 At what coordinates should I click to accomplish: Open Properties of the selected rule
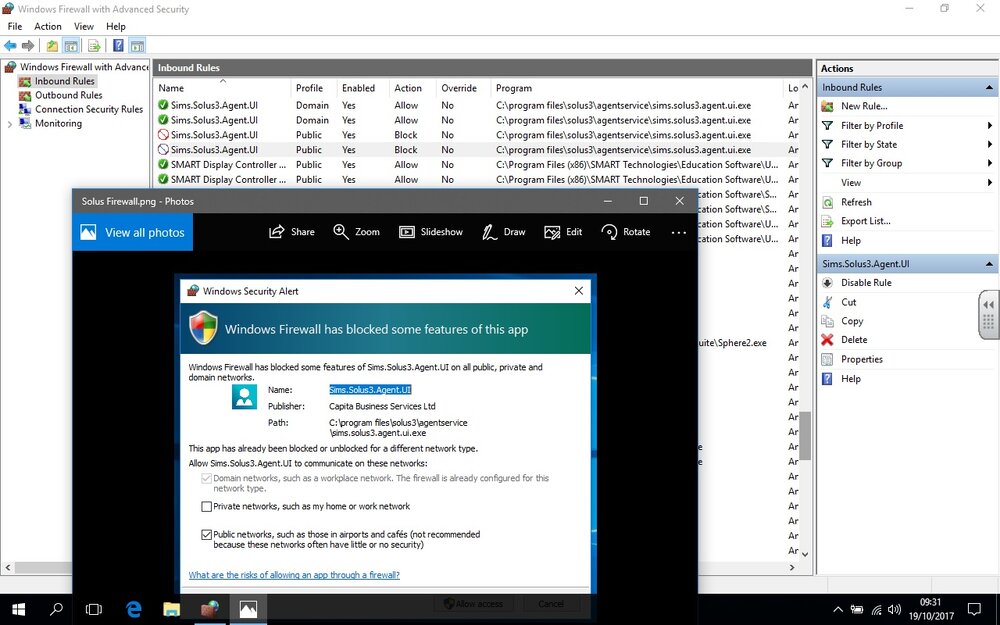pos(861,360)
